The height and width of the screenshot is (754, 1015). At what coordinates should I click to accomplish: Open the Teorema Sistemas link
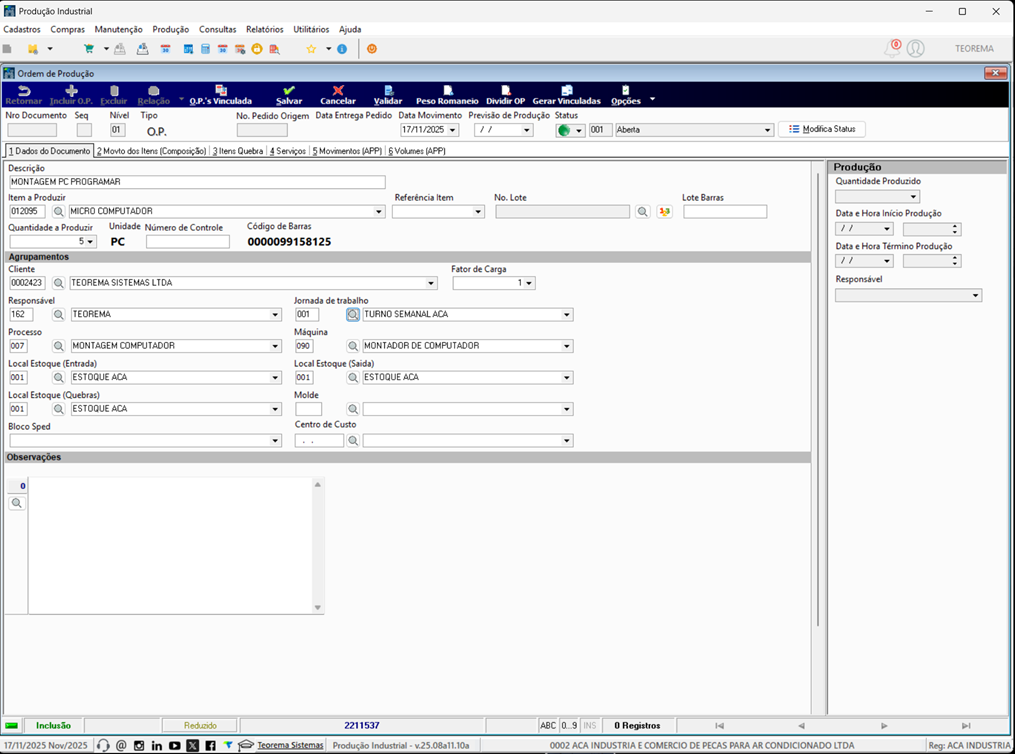click(x=290, y=746)
